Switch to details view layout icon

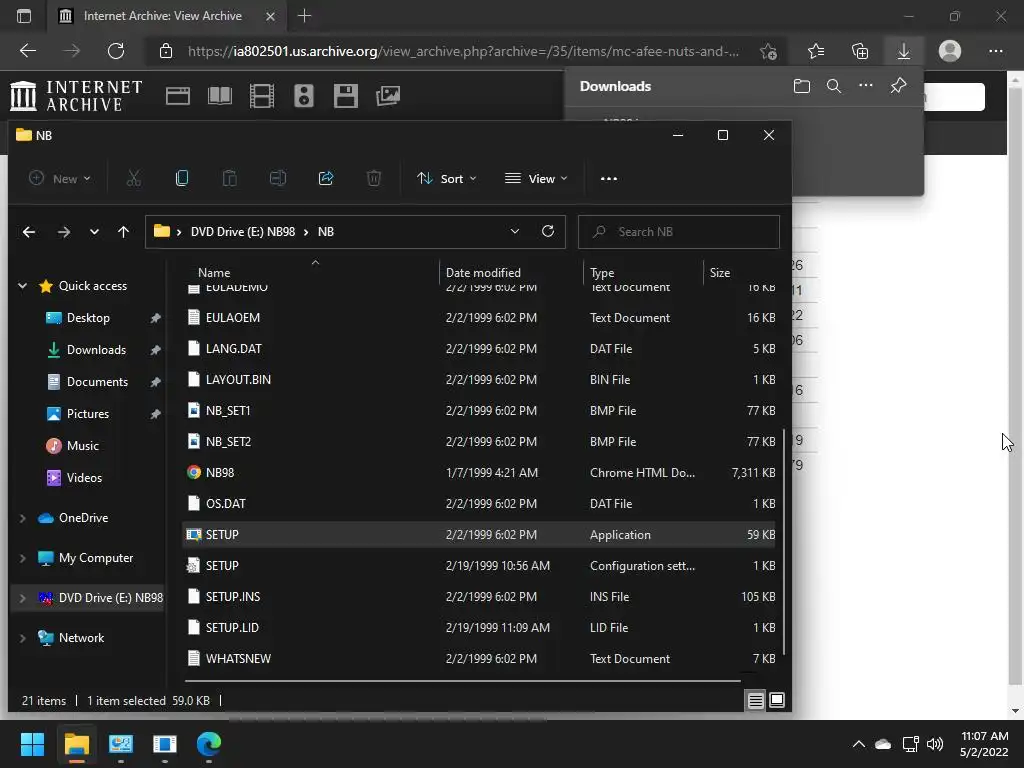756,700
